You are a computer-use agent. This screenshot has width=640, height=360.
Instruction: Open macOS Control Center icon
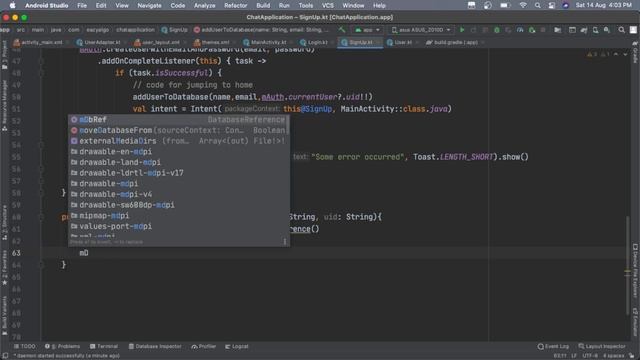click(551, 5)
